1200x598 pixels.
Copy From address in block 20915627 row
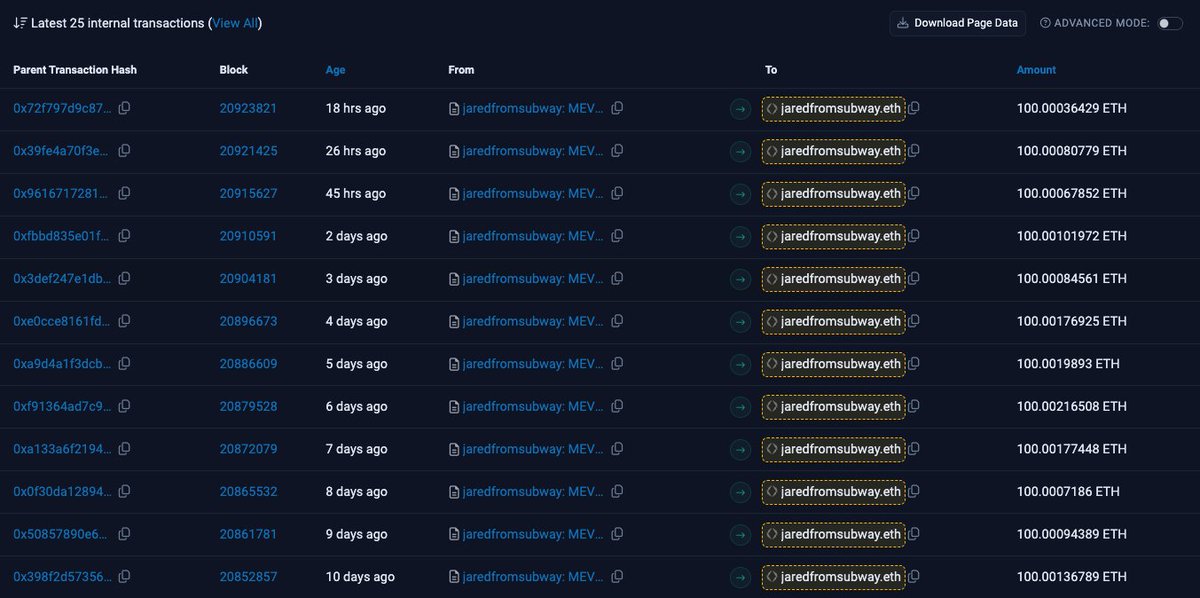(617, 194)
